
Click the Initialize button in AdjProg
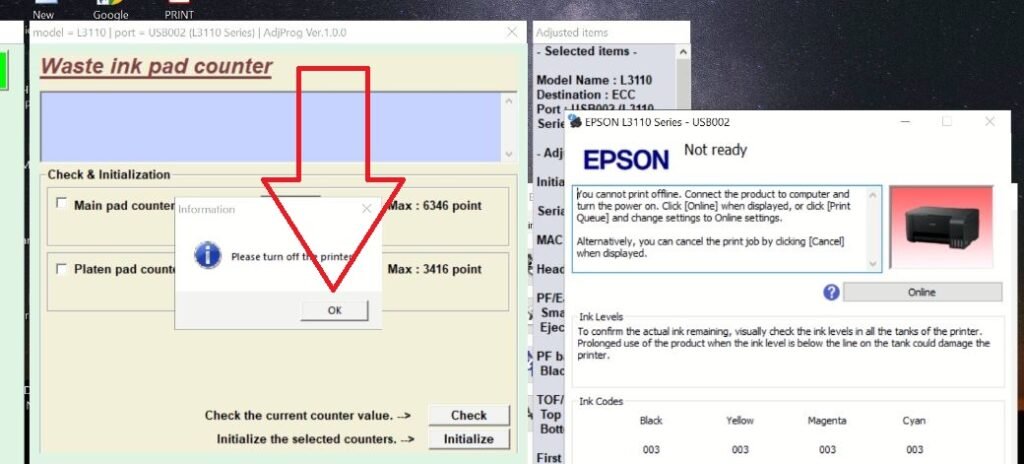click(468, 439)
